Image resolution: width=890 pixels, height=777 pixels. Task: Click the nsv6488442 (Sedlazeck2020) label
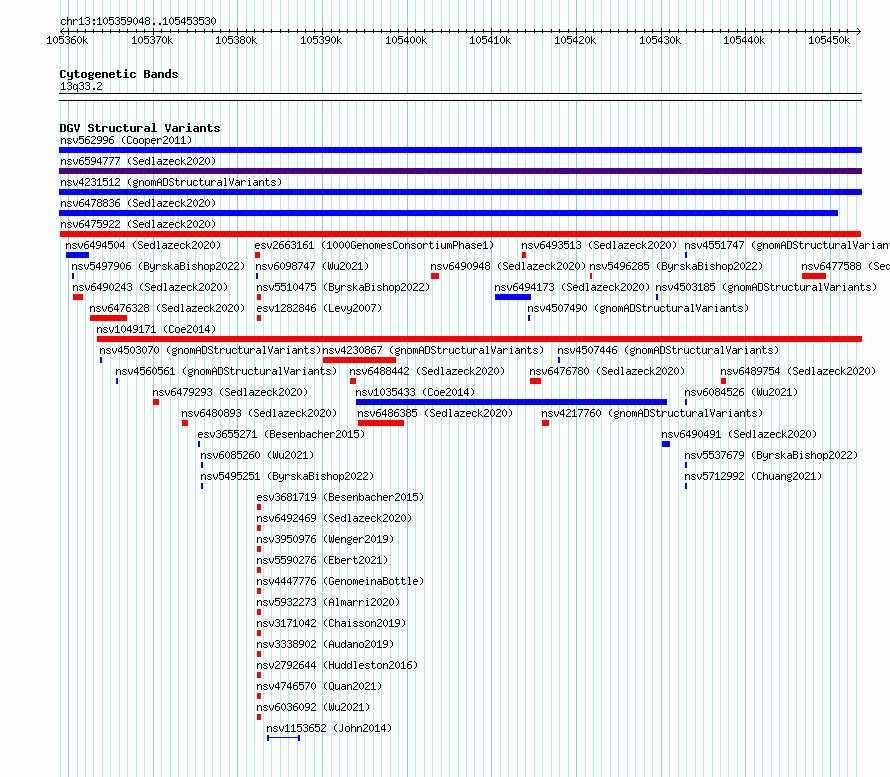tap(427, 371)
